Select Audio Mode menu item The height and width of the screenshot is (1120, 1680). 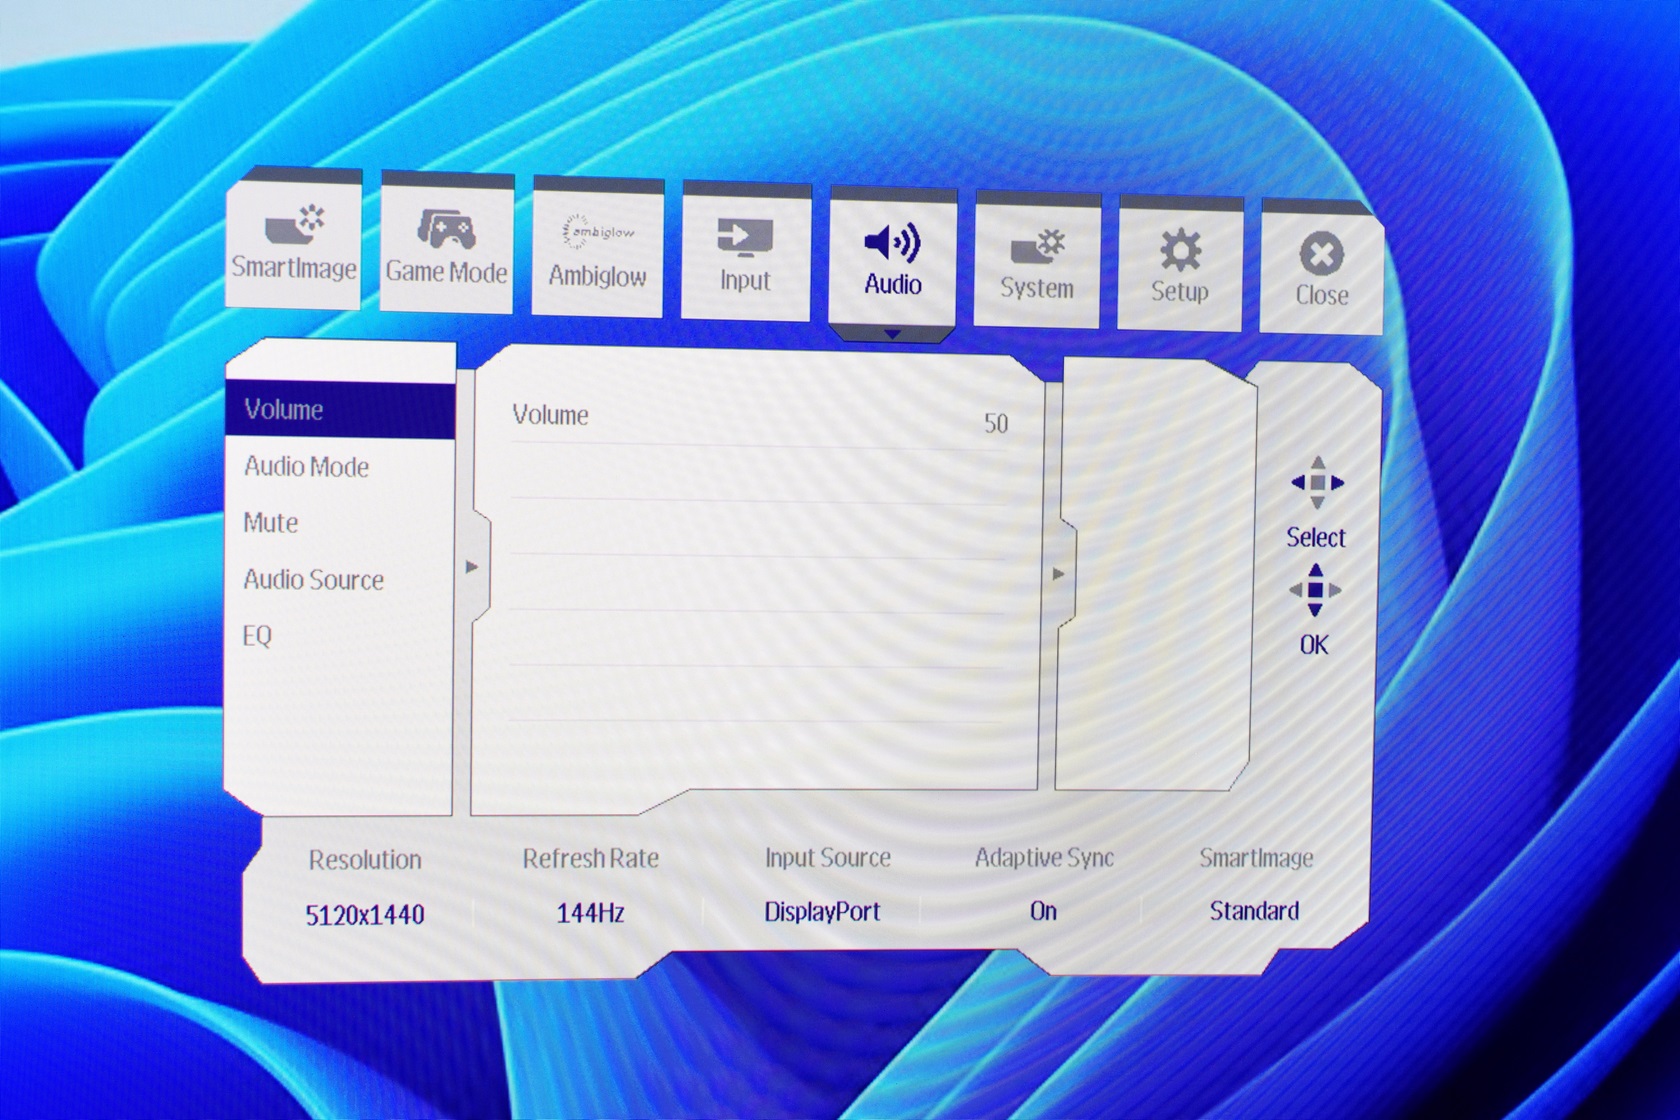click(x=307, y=467)
